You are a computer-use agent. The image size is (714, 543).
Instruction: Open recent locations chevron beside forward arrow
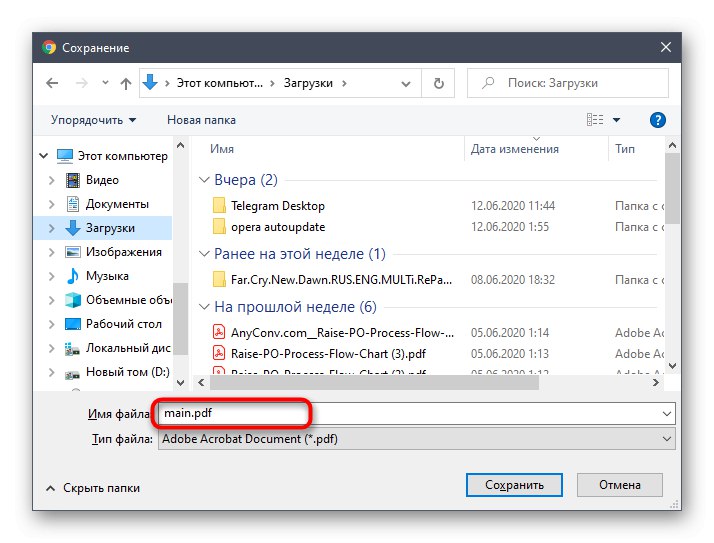point(105,83)
